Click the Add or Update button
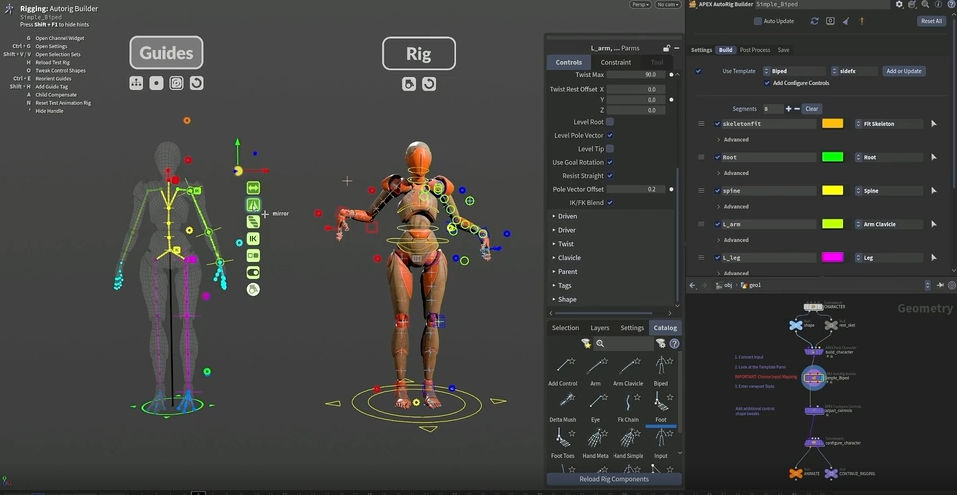The width and height of the screenshot is (957, 495). click(904, 71)
